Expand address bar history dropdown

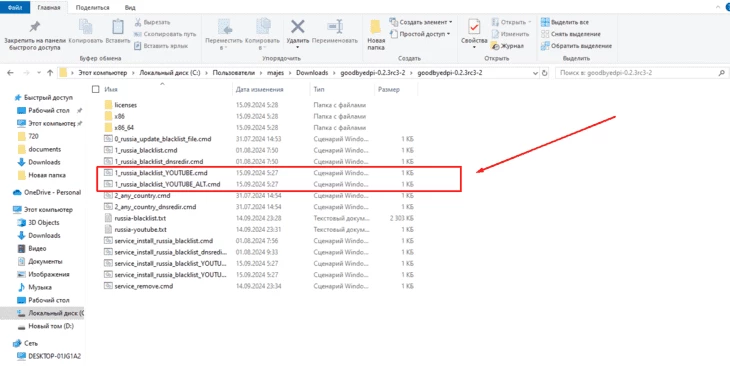coord(535,73)
